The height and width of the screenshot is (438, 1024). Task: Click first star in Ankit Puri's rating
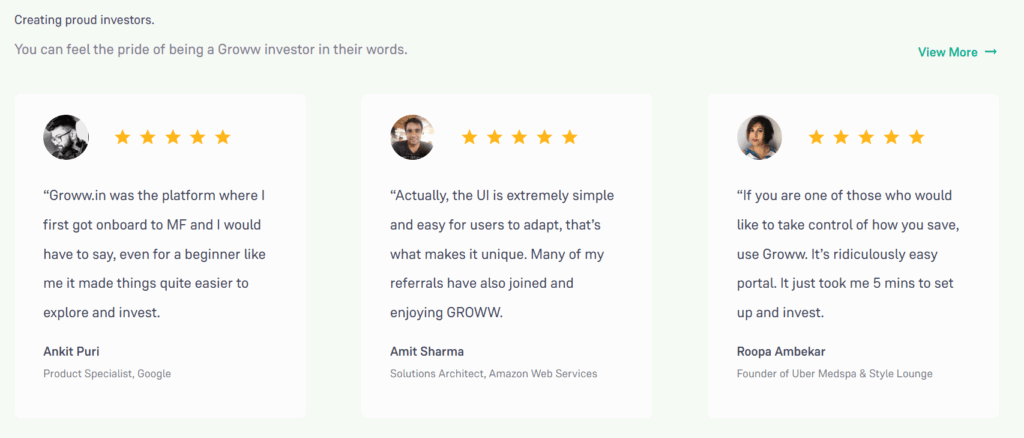click(122, 137)
